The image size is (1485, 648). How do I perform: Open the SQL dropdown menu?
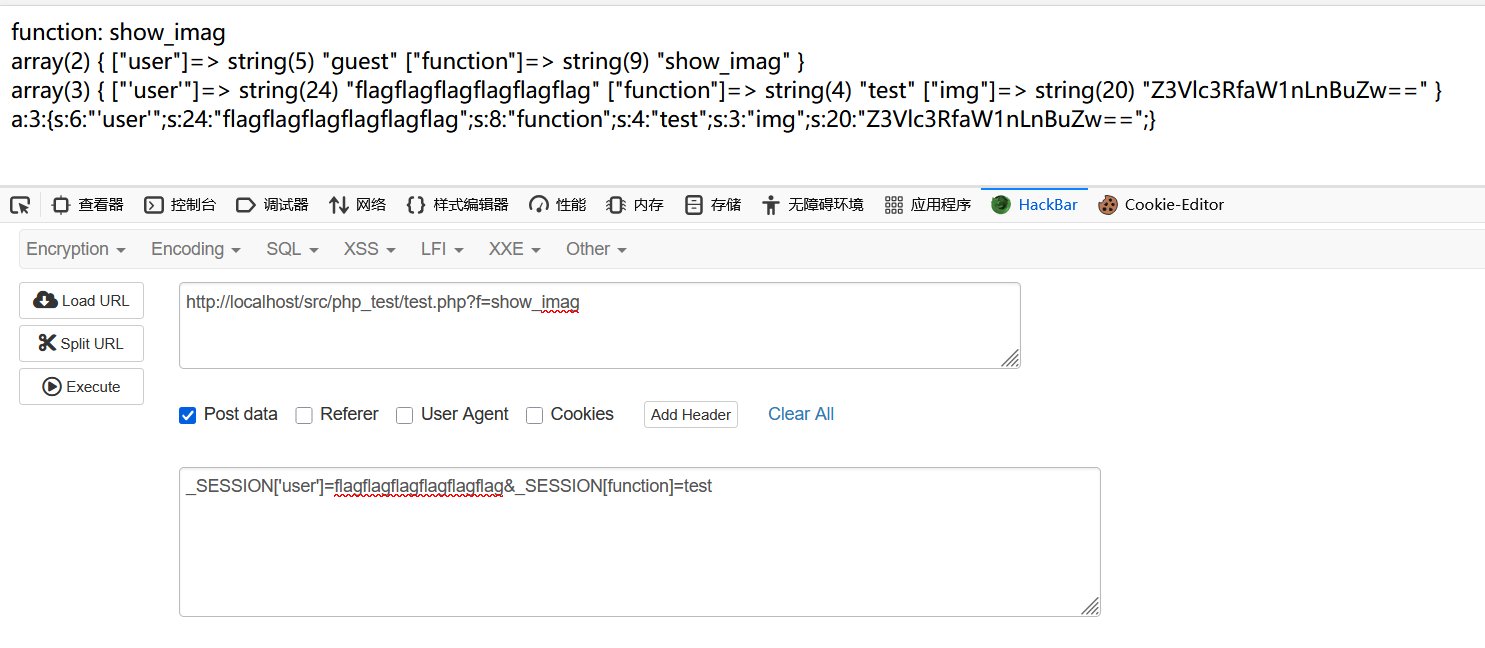[x=291, y=248]
